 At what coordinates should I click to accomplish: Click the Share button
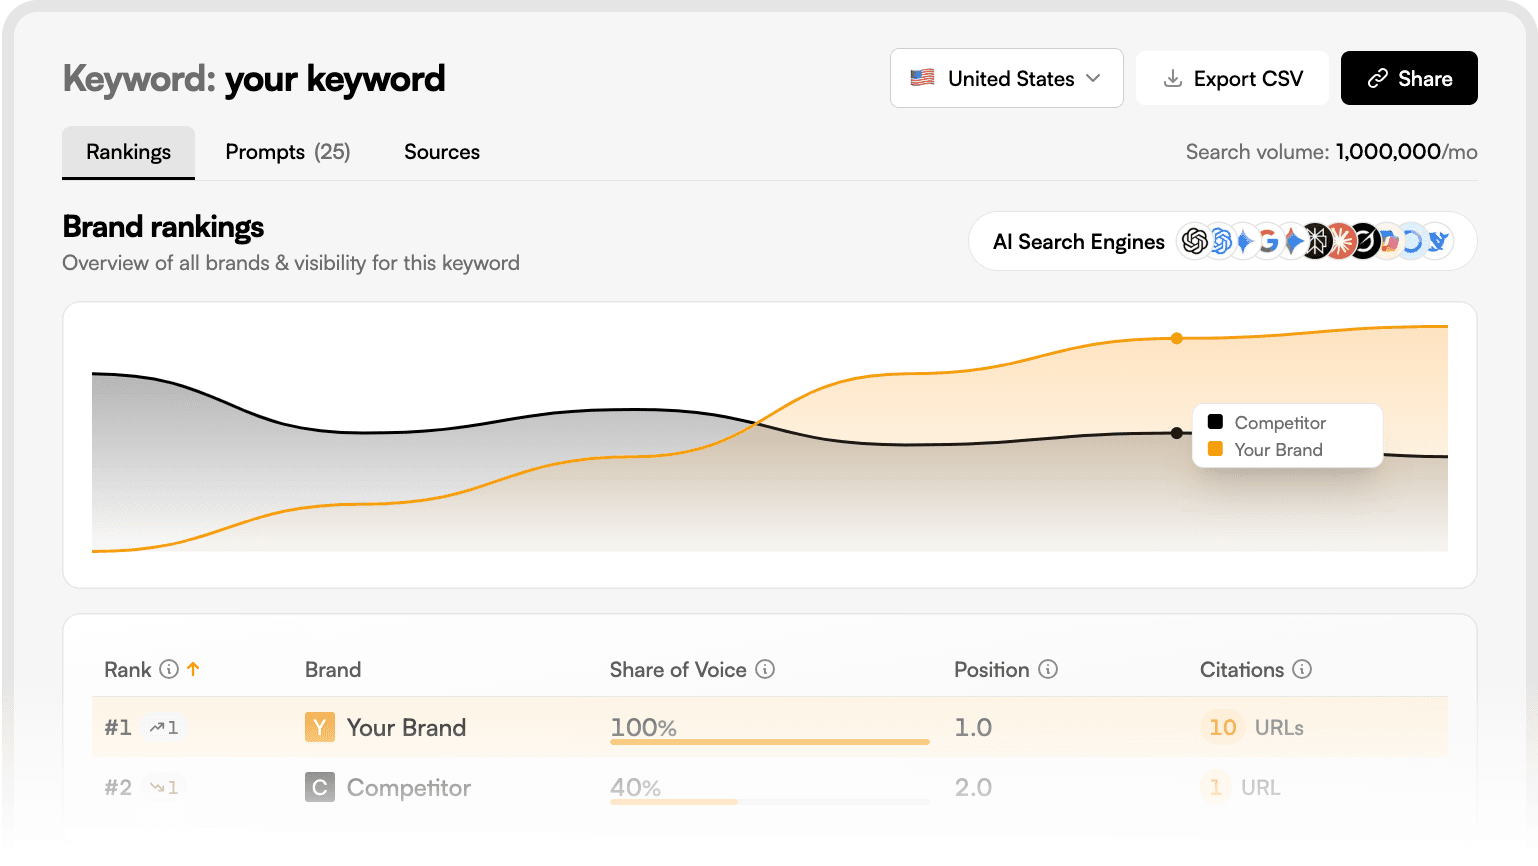point(1409,78)
